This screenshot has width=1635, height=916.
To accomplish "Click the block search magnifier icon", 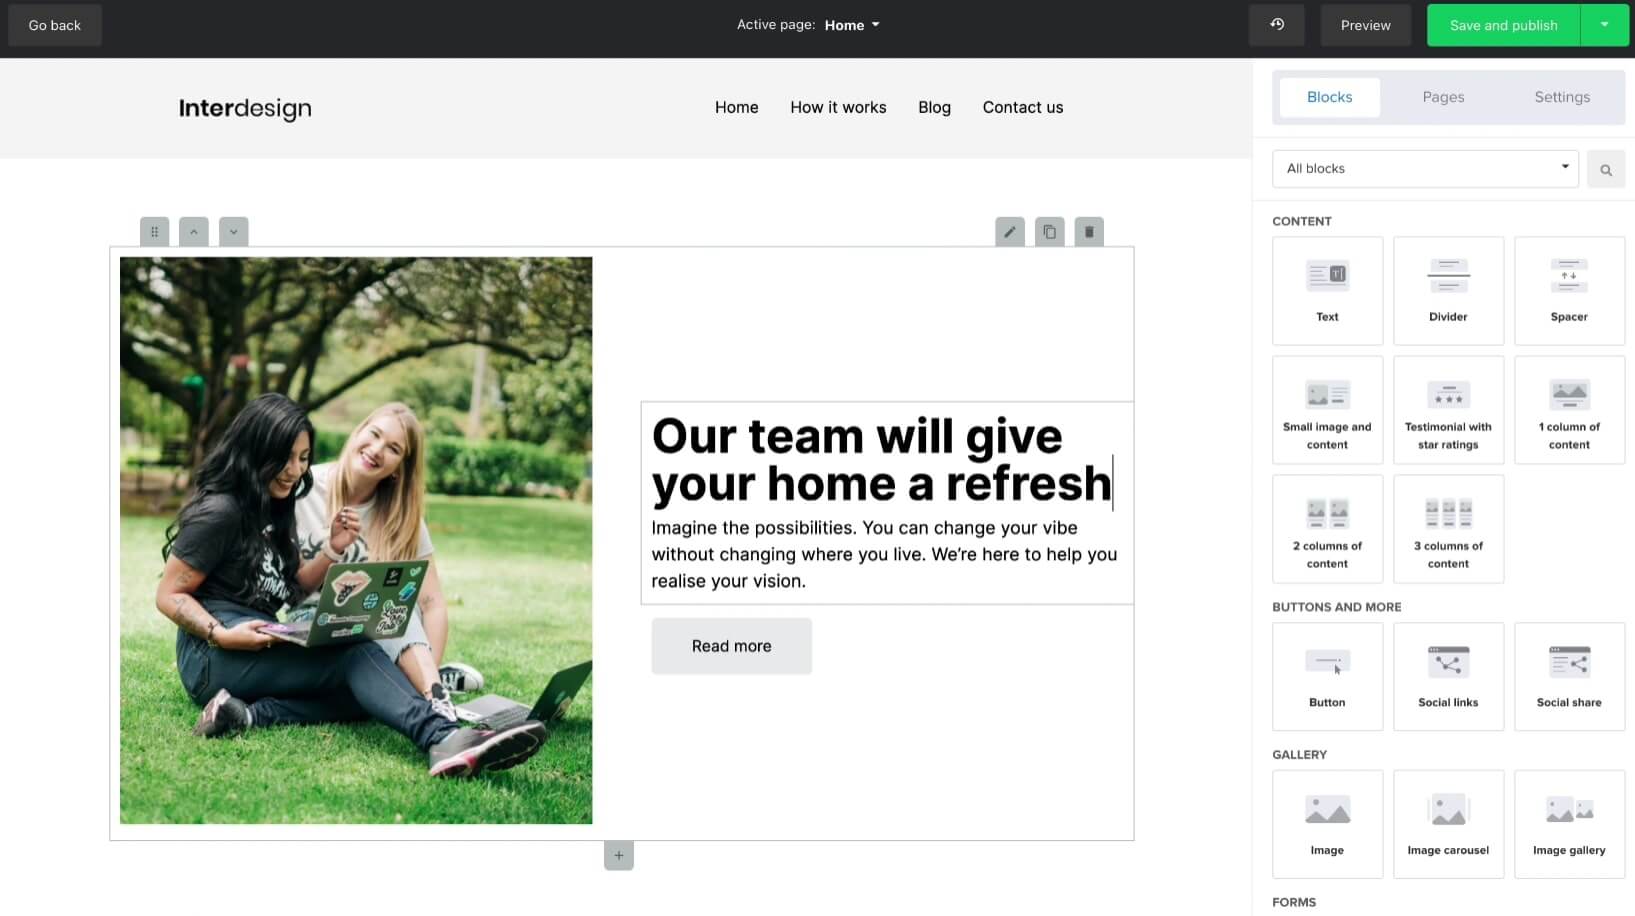I will coord(1605,170).
